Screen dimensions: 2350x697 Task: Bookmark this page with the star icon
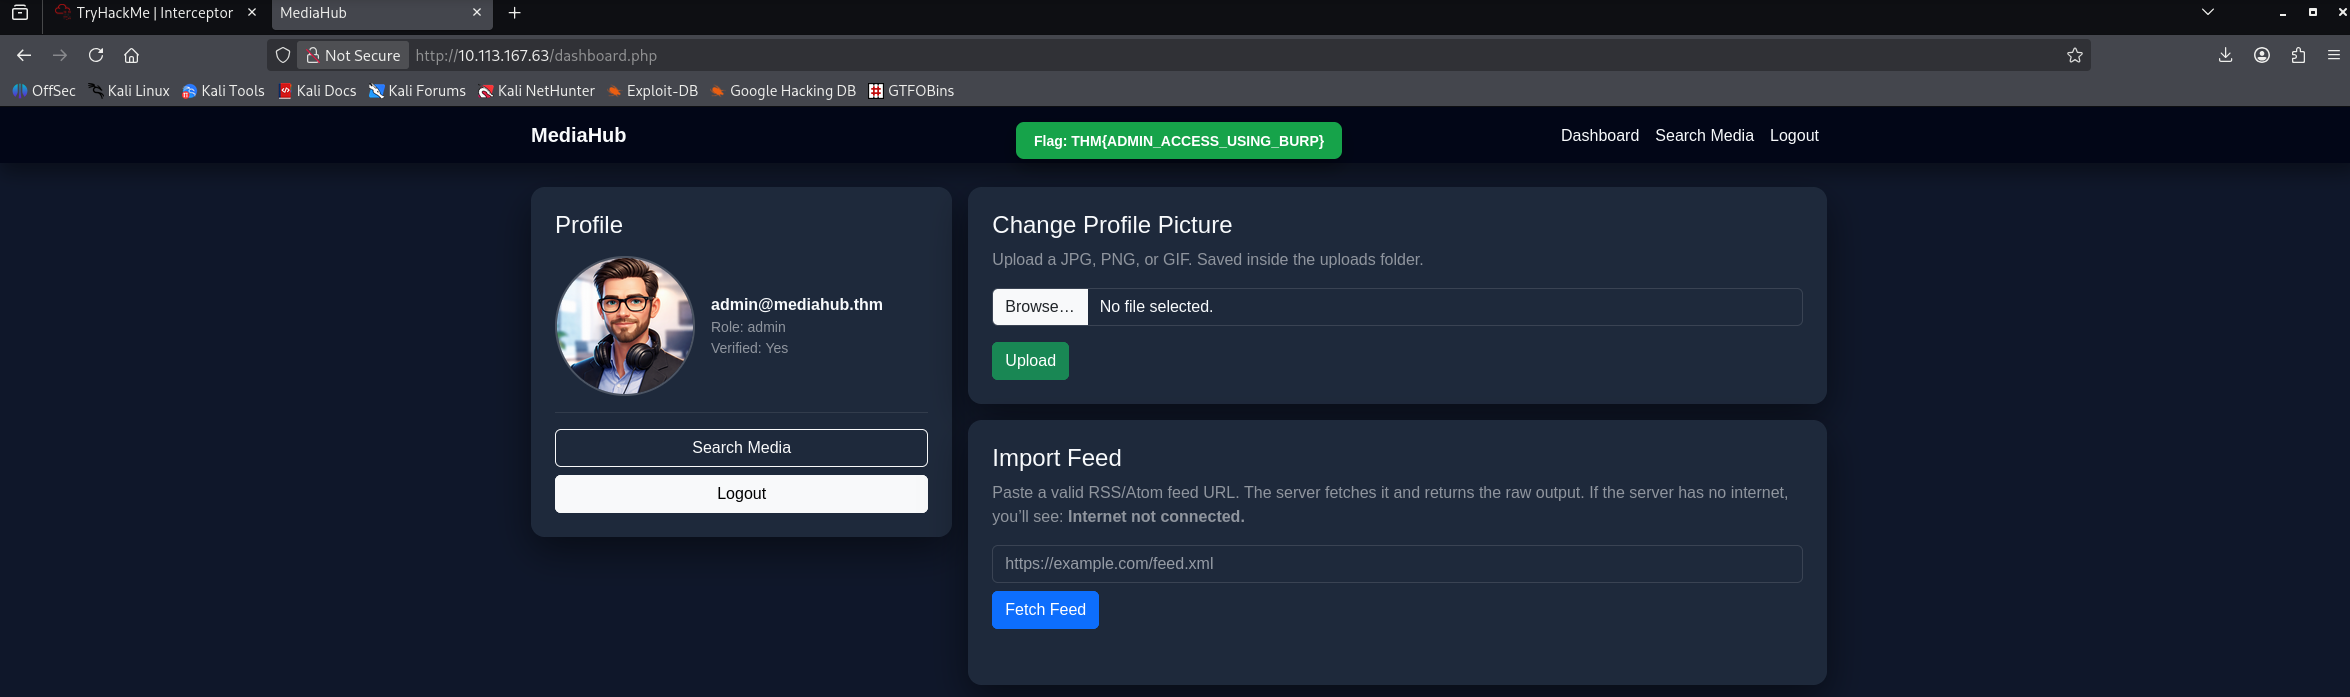point(2075,55)
